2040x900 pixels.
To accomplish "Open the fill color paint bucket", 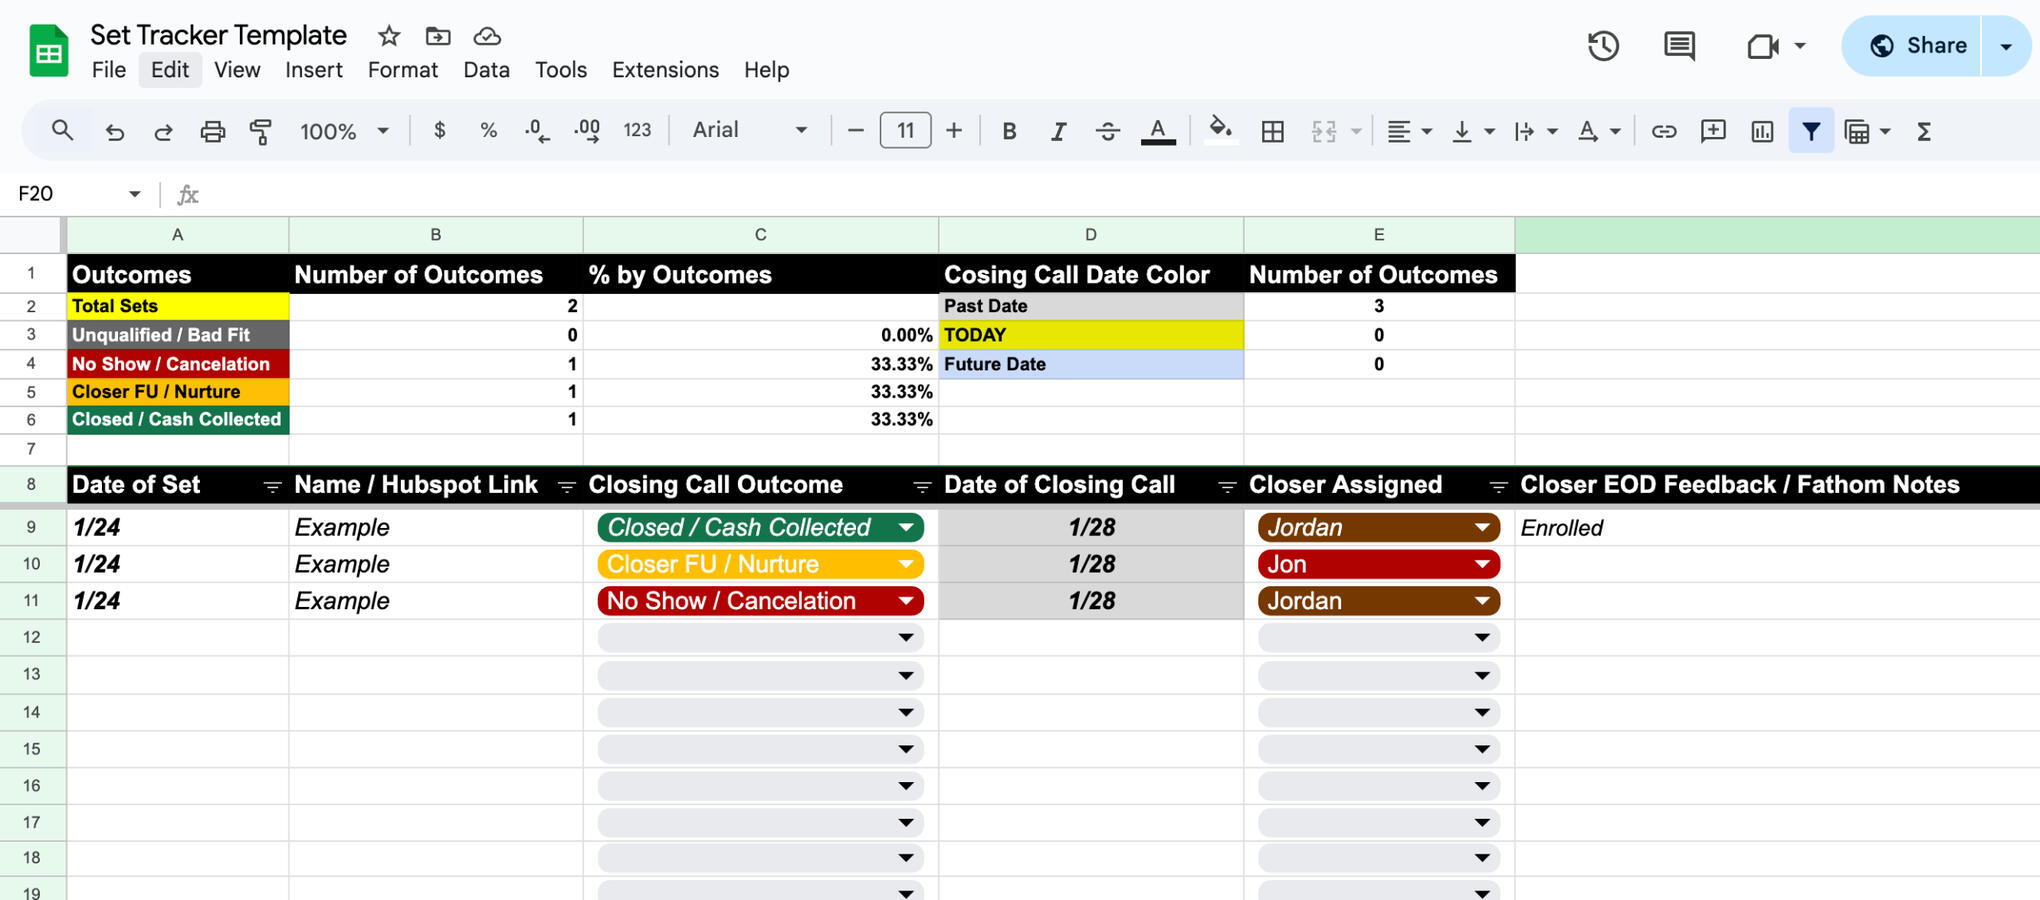I will pyautogui.click(x=1219, y=130).
